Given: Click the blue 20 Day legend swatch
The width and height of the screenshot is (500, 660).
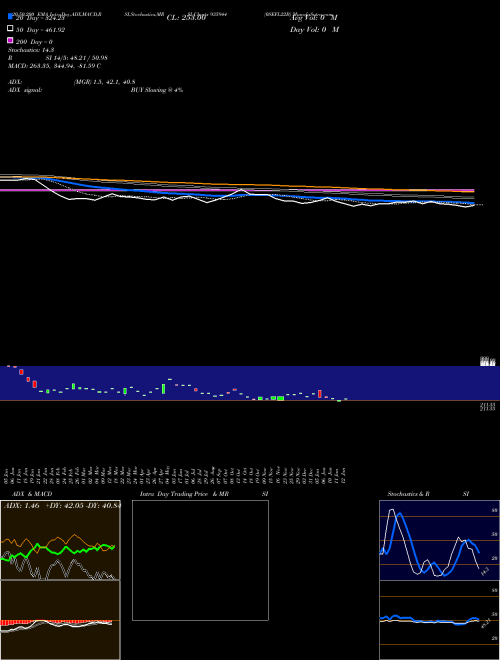Looking at the screenshot, I should [x=10, y=17].
